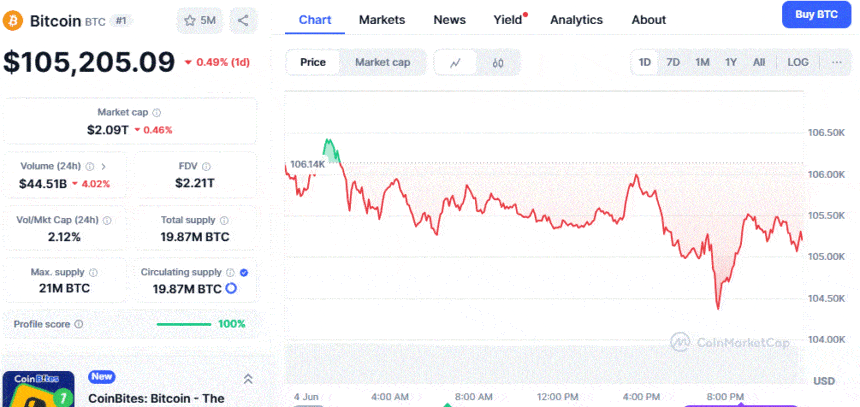860x407 pixels.
Task: Click the star watchlist icon
Action: (190, 20)
